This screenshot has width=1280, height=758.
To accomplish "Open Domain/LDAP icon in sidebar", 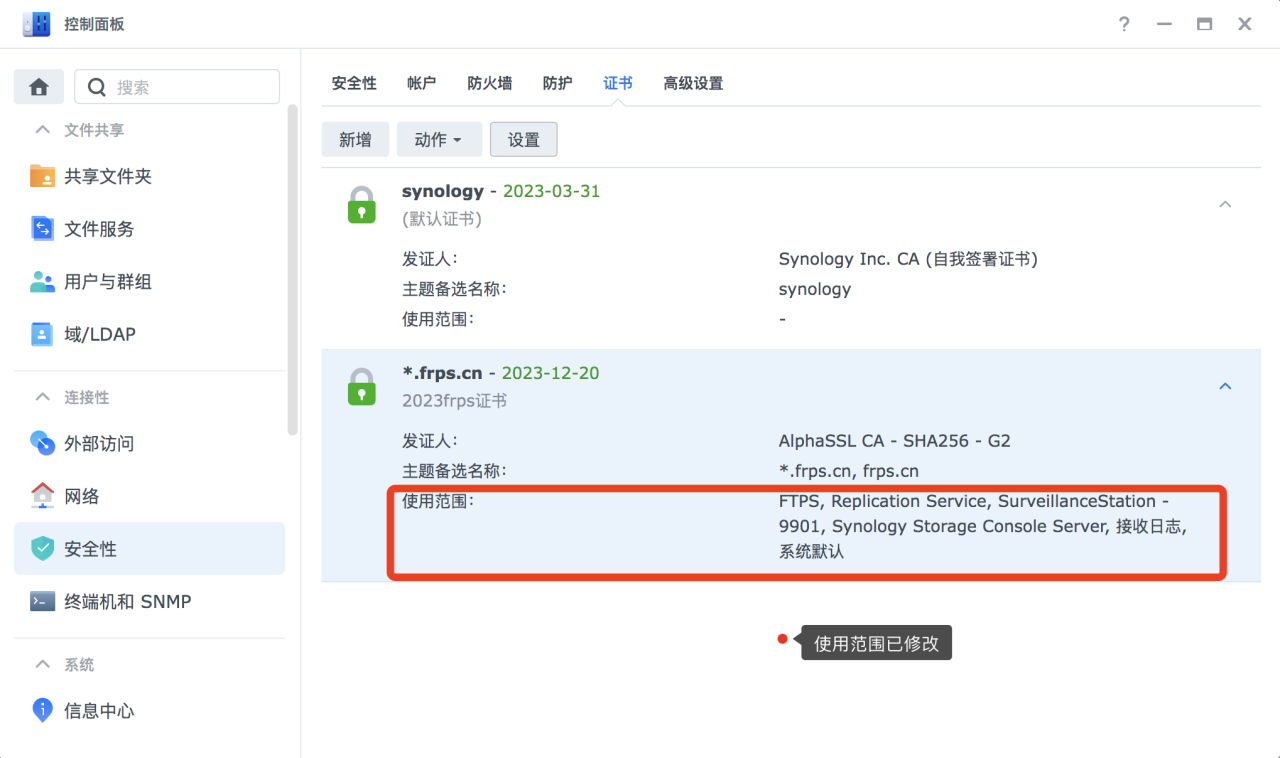I will (x=42, y=334).
